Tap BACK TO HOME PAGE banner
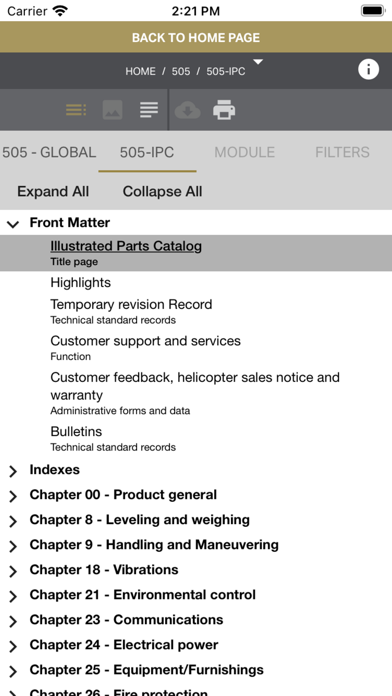The image size is (392, 696). tap(196, 37)
